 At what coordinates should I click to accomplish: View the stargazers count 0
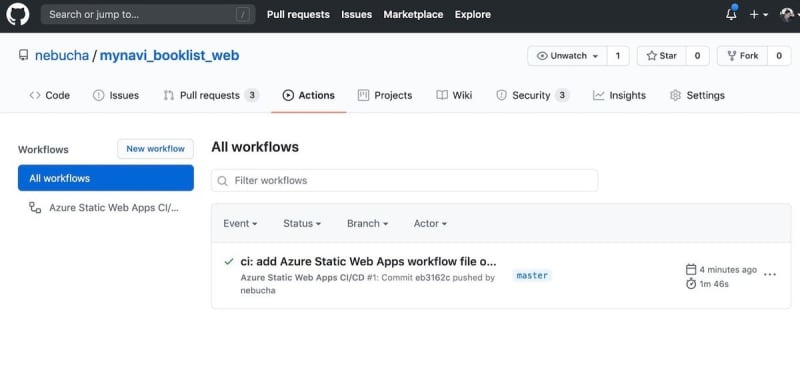[697, 56]
